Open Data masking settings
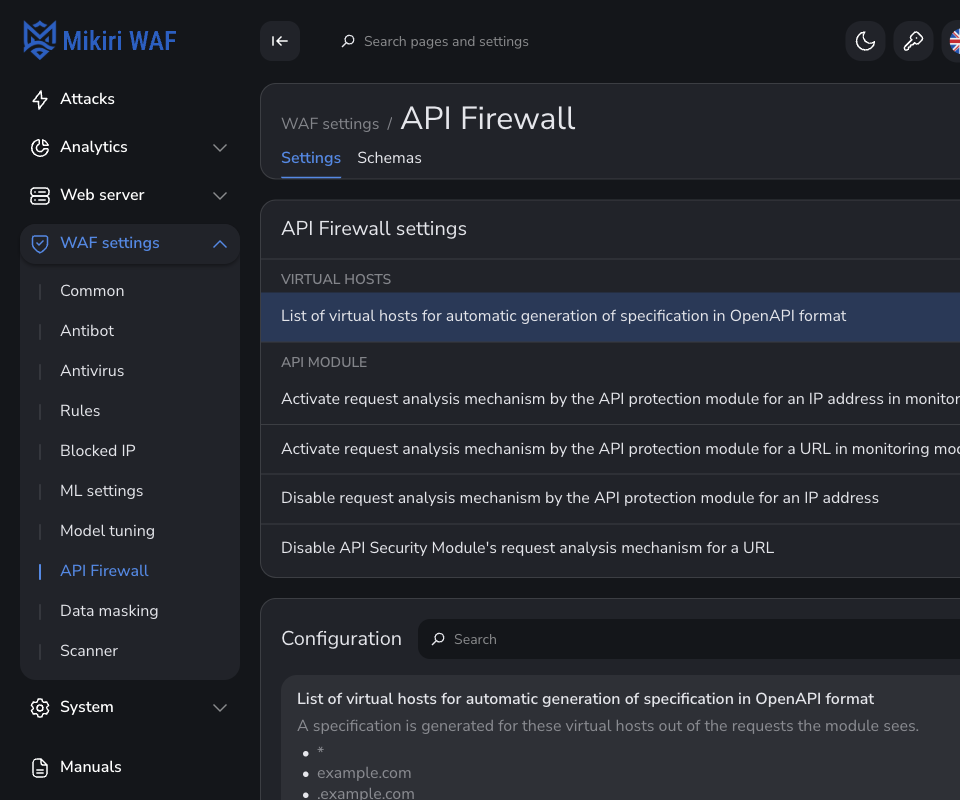This screenshot has height=800, width=960. pyautogui.click(x=109, y=611)
